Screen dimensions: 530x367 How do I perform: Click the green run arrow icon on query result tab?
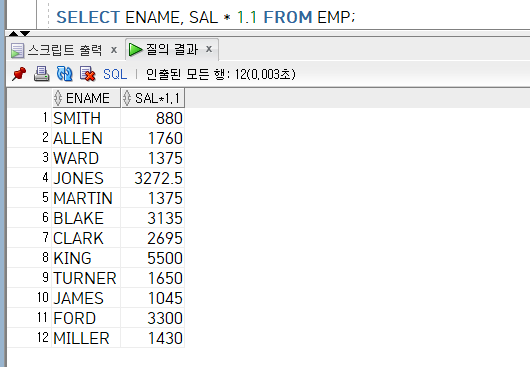(x=136, y=50)
